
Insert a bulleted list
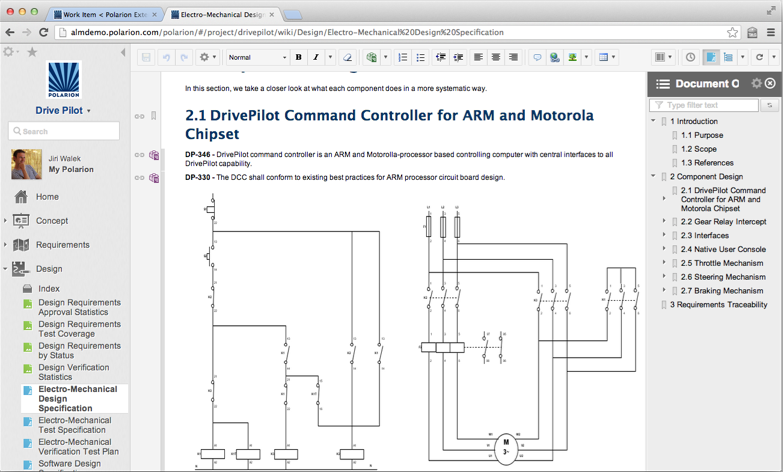tap(420, 57)
